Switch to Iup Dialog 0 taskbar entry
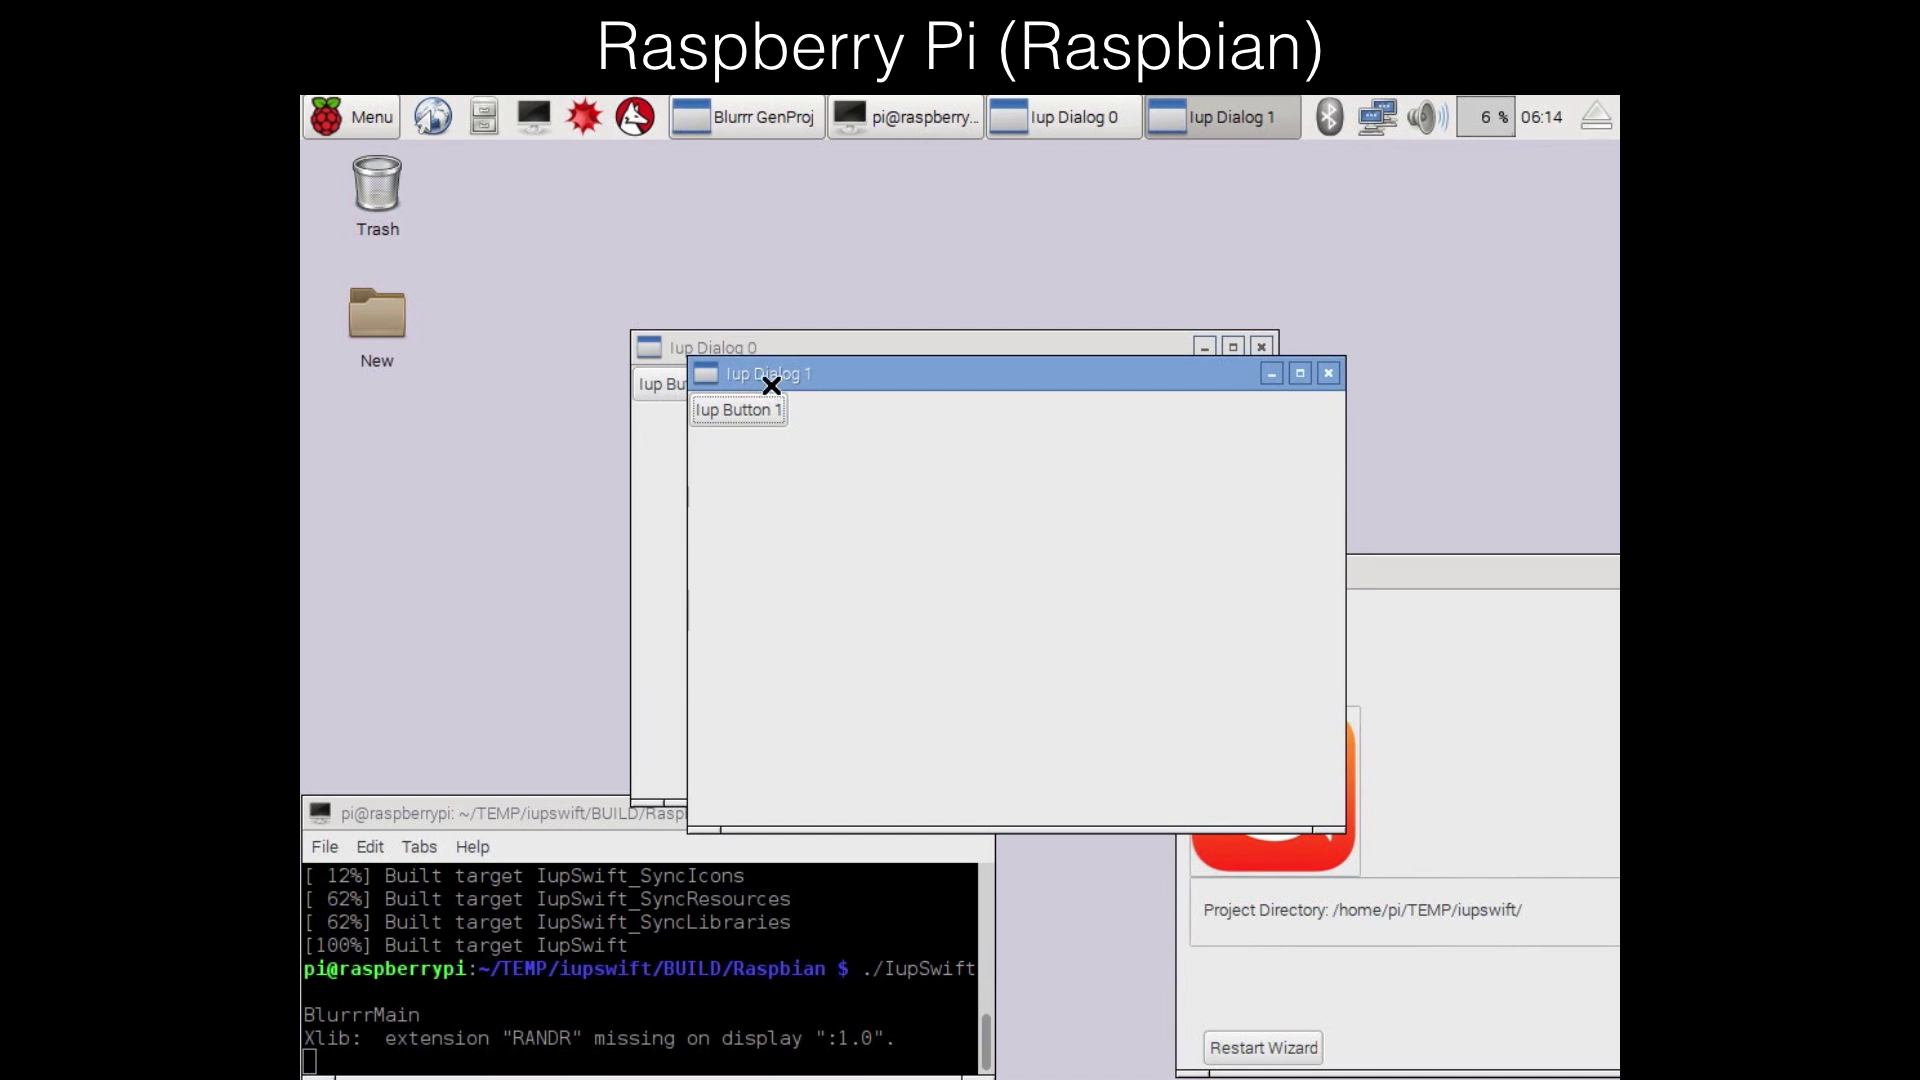 click(x=1063, y=117)
